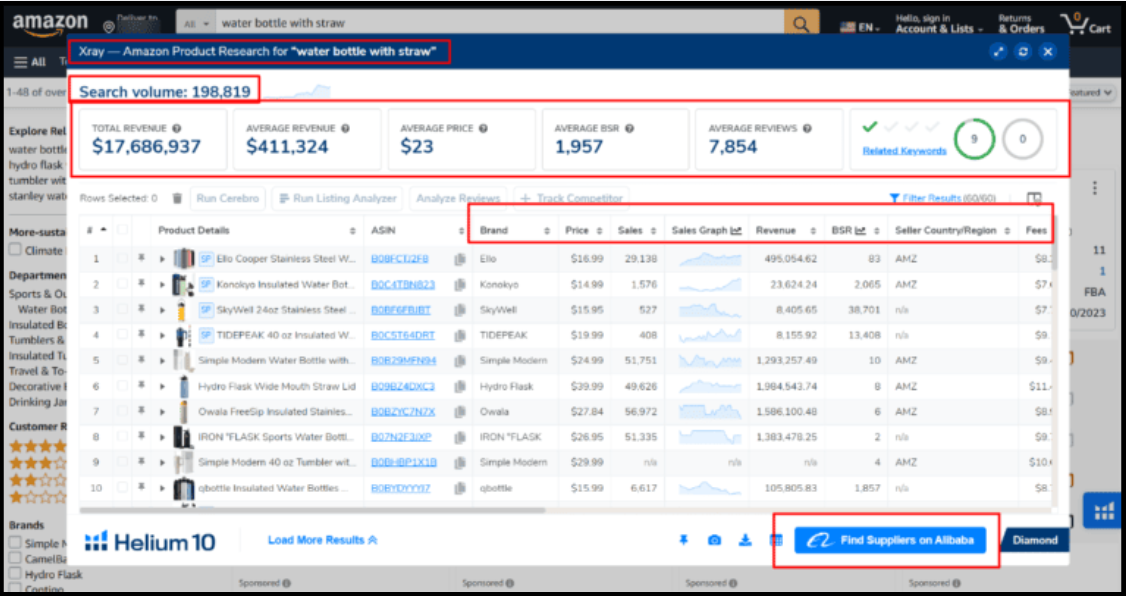This screenshot has height=596, width=1126.
Task: Expand the Xray panel to full size
Action: tap(998, 52)
